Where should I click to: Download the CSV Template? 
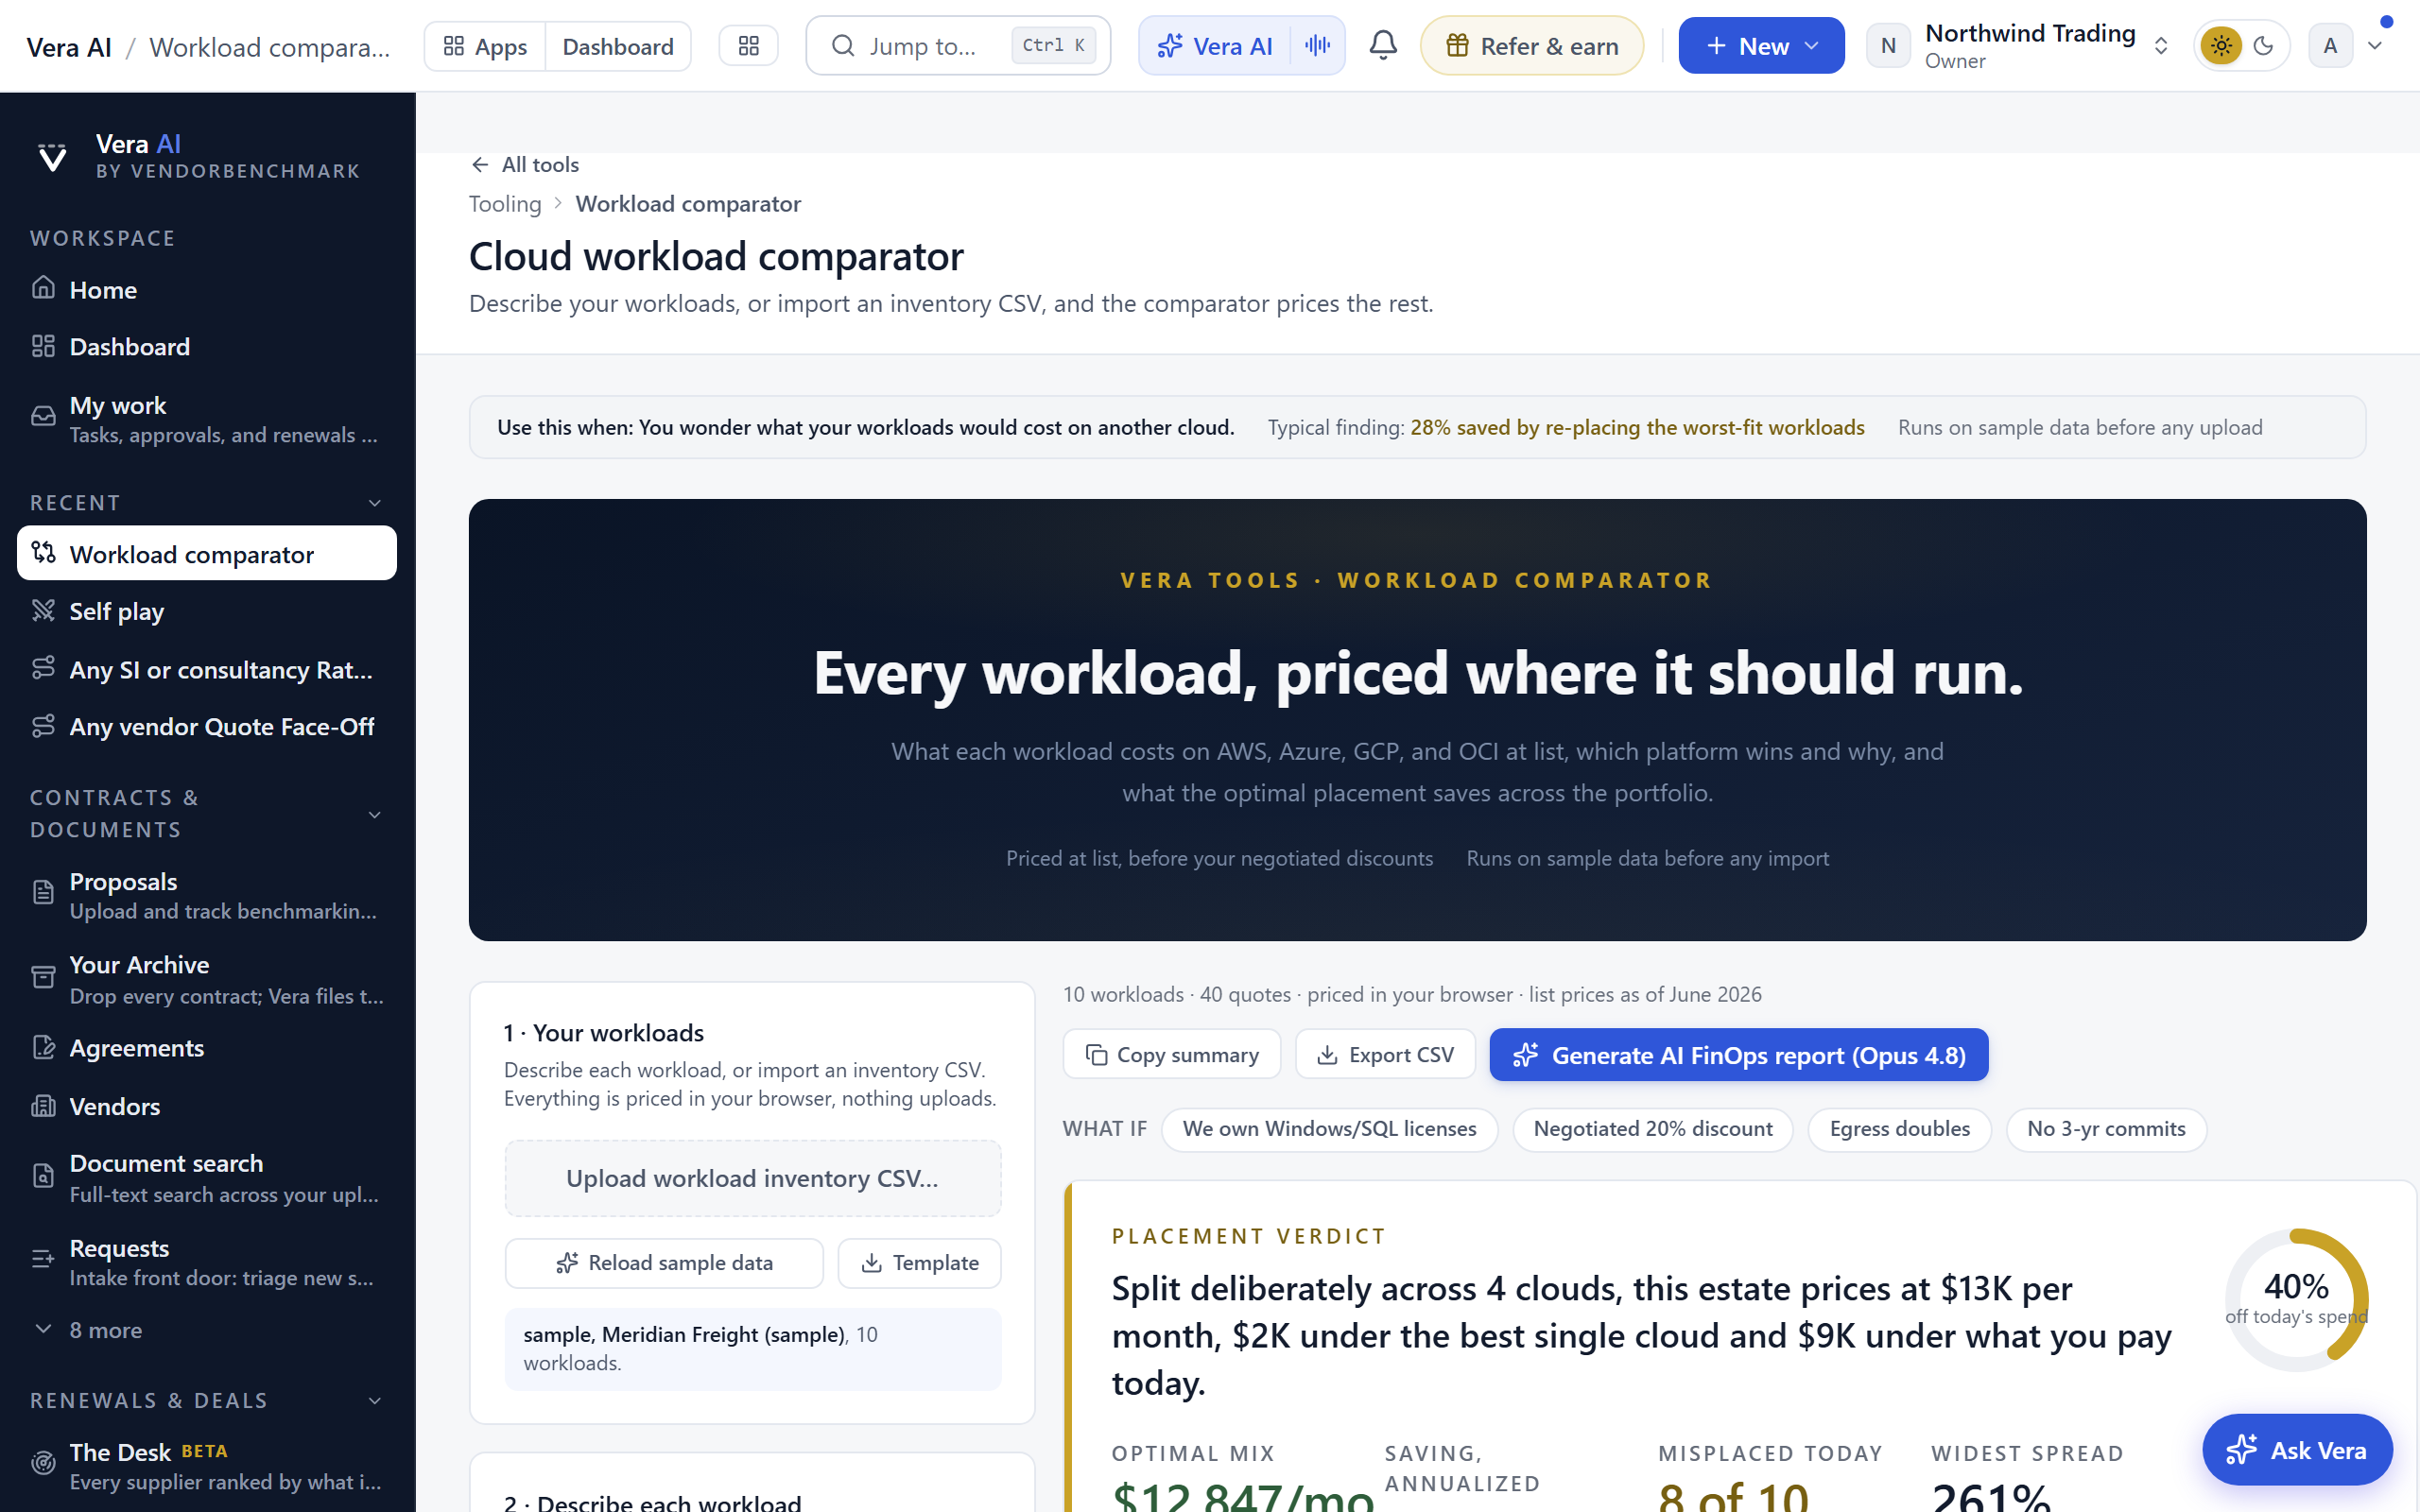[x=919, y=1263]
